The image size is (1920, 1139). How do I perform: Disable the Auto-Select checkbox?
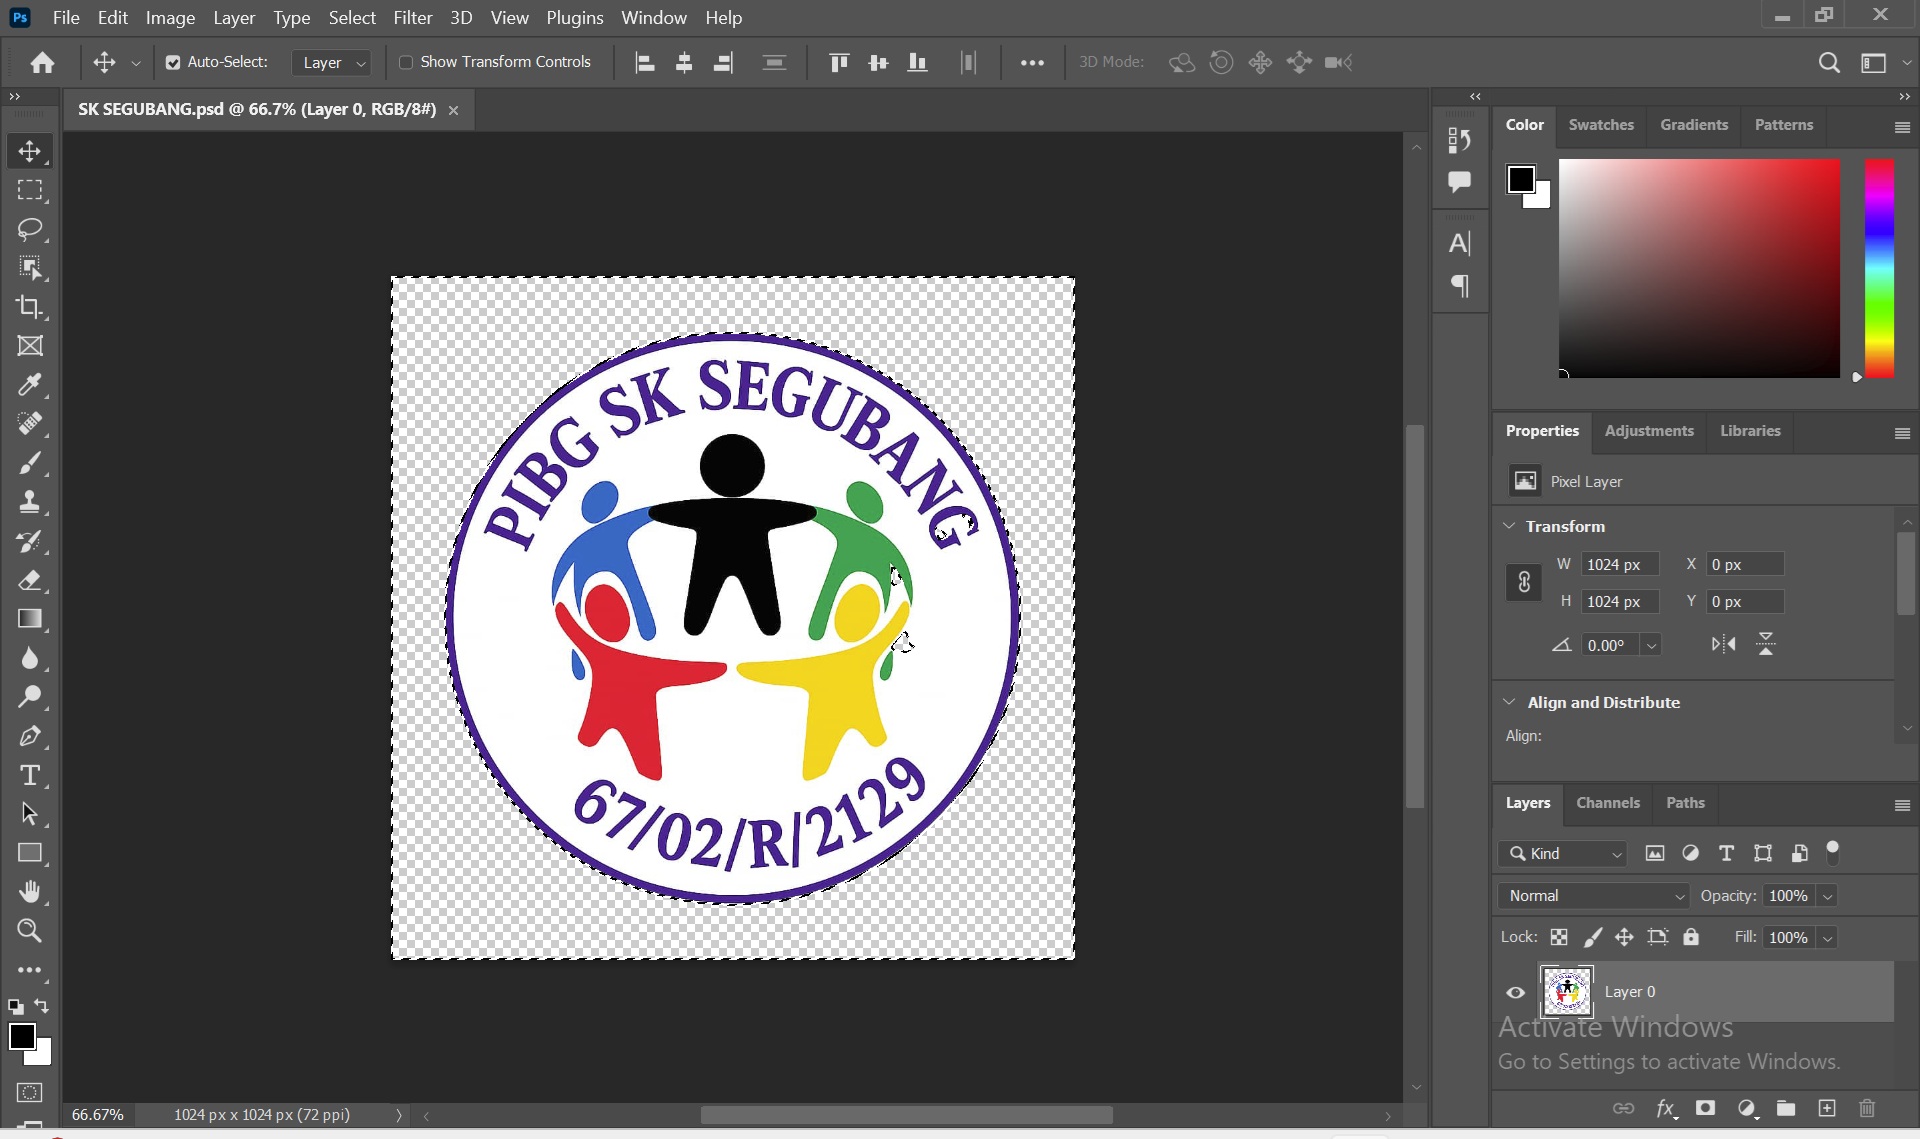[x=173, y=62]
